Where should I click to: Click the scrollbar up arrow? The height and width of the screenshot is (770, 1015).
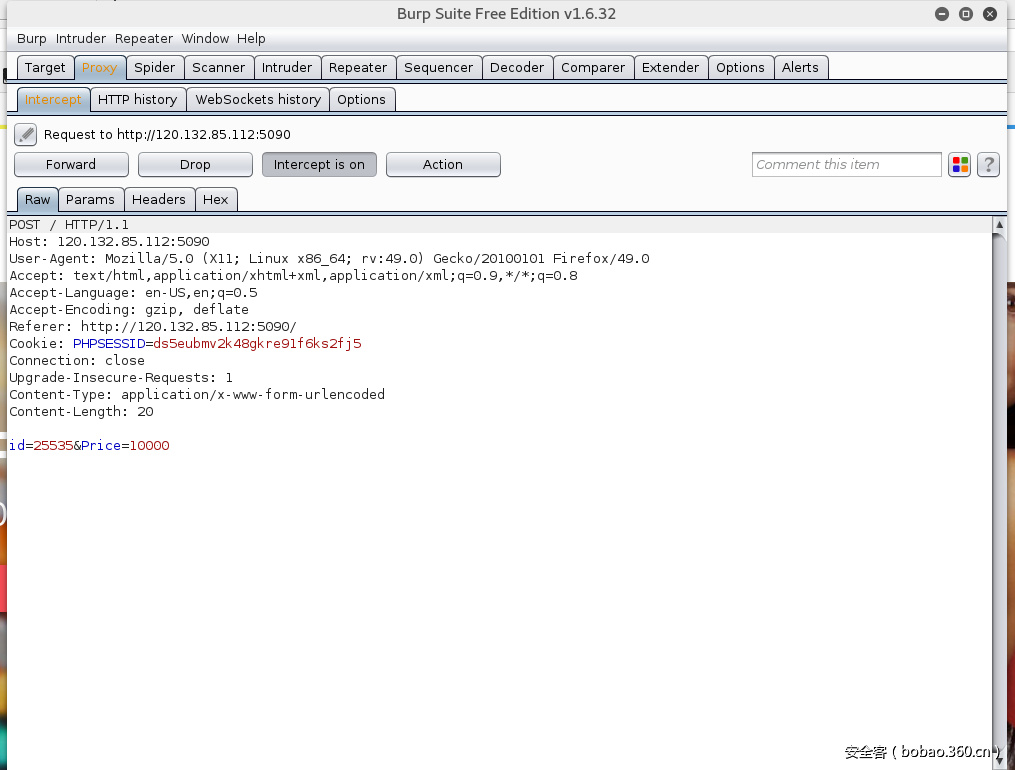point(1000,224)
